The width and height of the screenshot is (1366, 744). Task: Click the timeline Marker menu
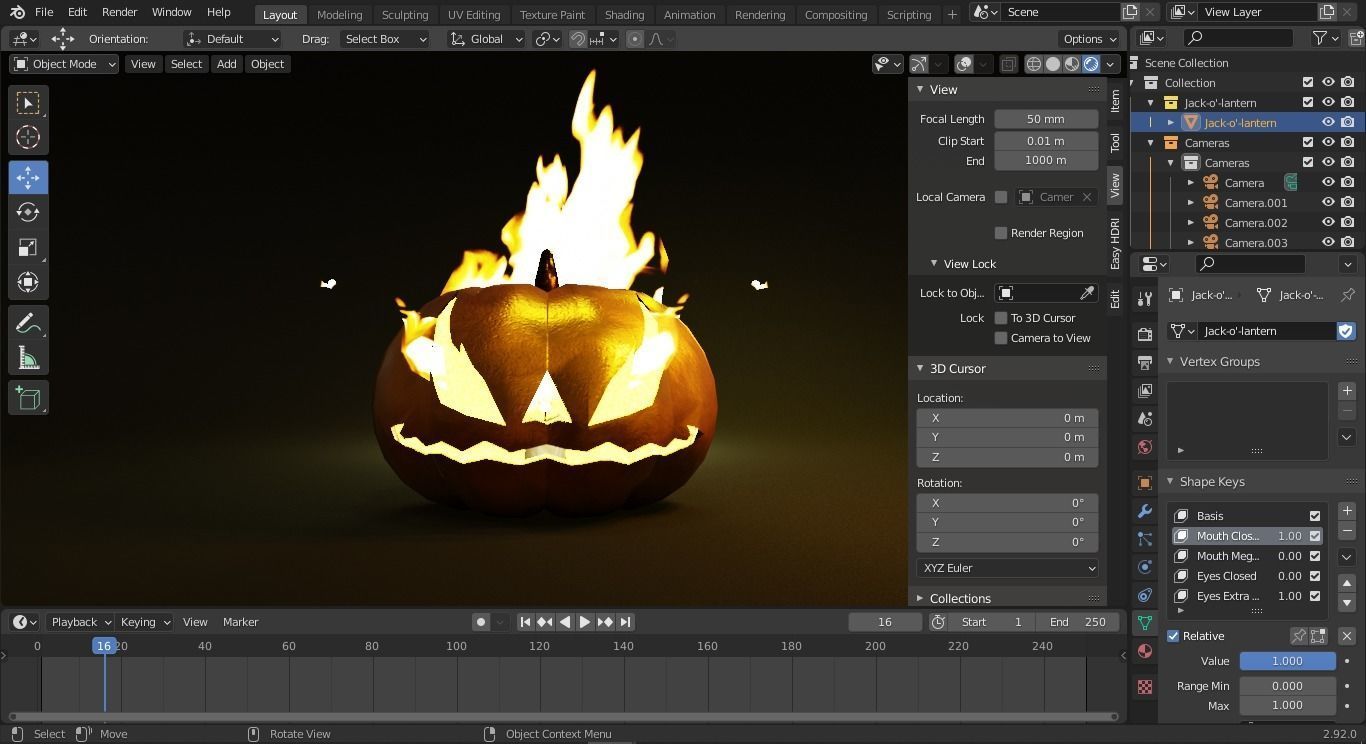point(240,622)
